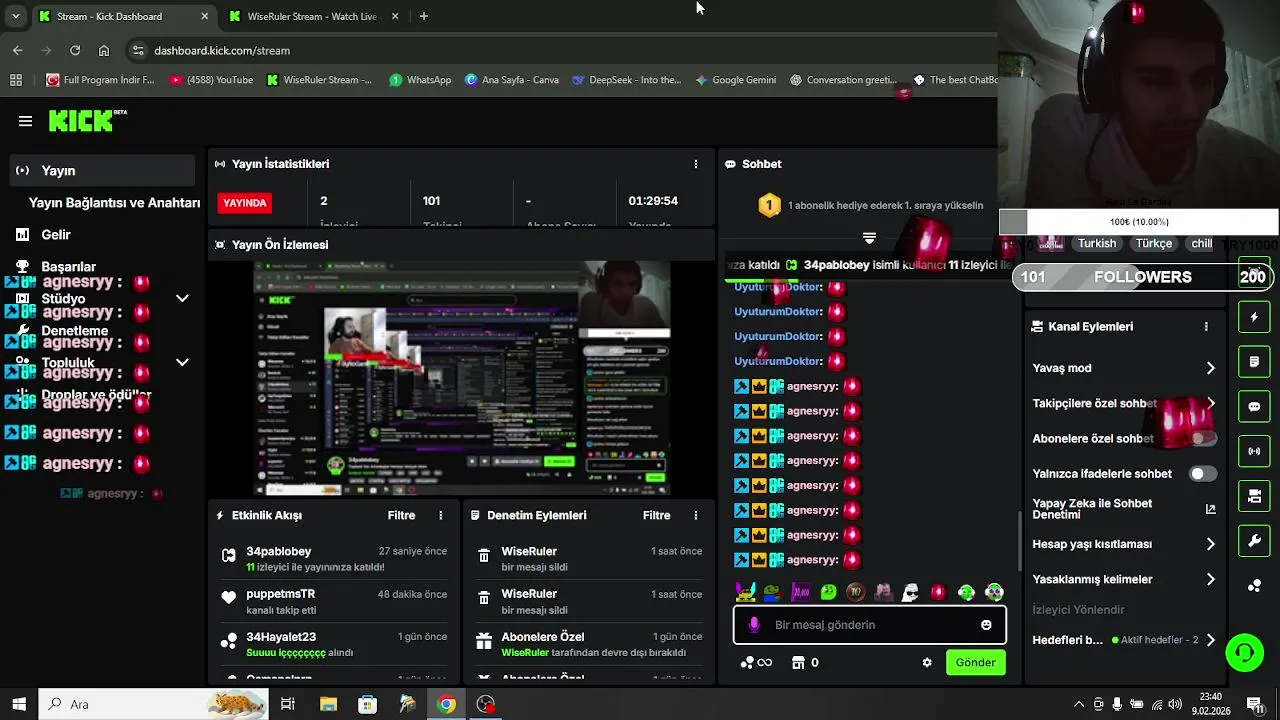
Task: Open Yavaş mod options
Action: coord(1124,368)
